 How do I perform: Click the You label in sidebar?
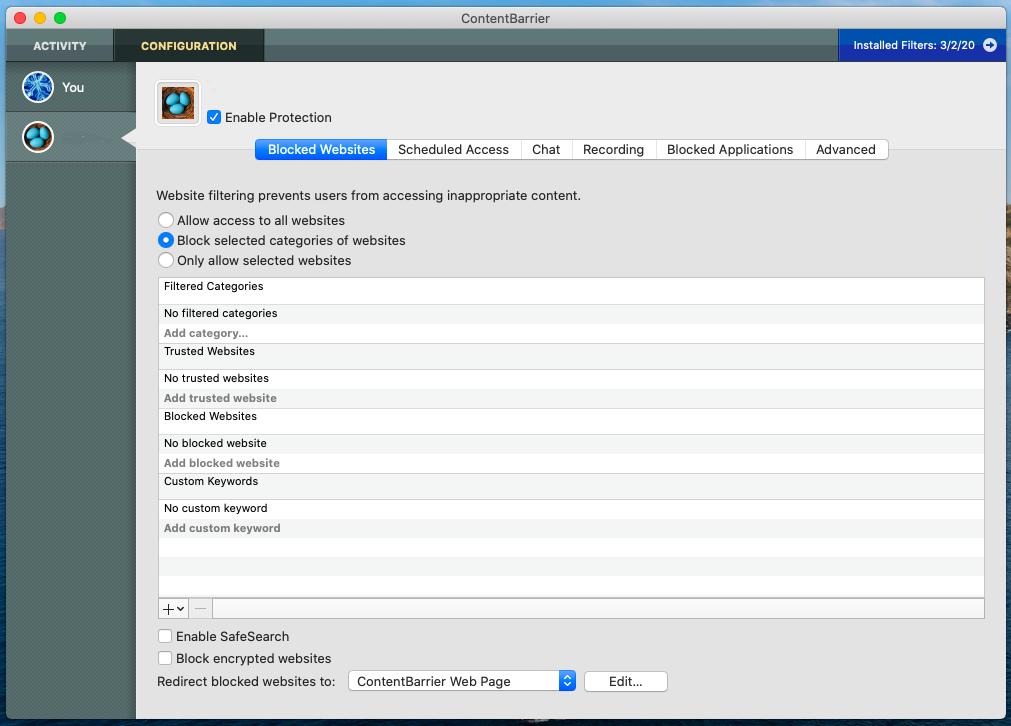(x=73, y=87)
